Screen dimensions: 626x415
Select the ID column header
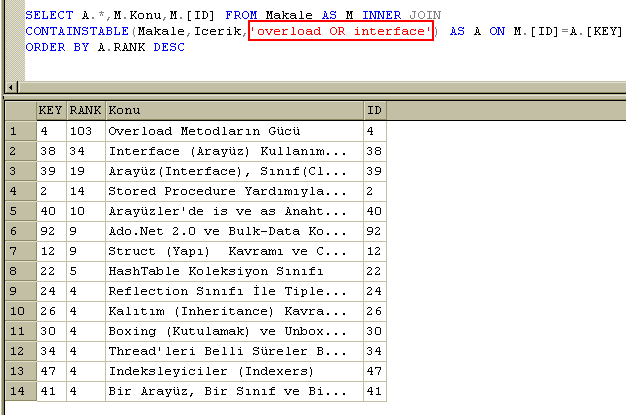coord(374,109)
